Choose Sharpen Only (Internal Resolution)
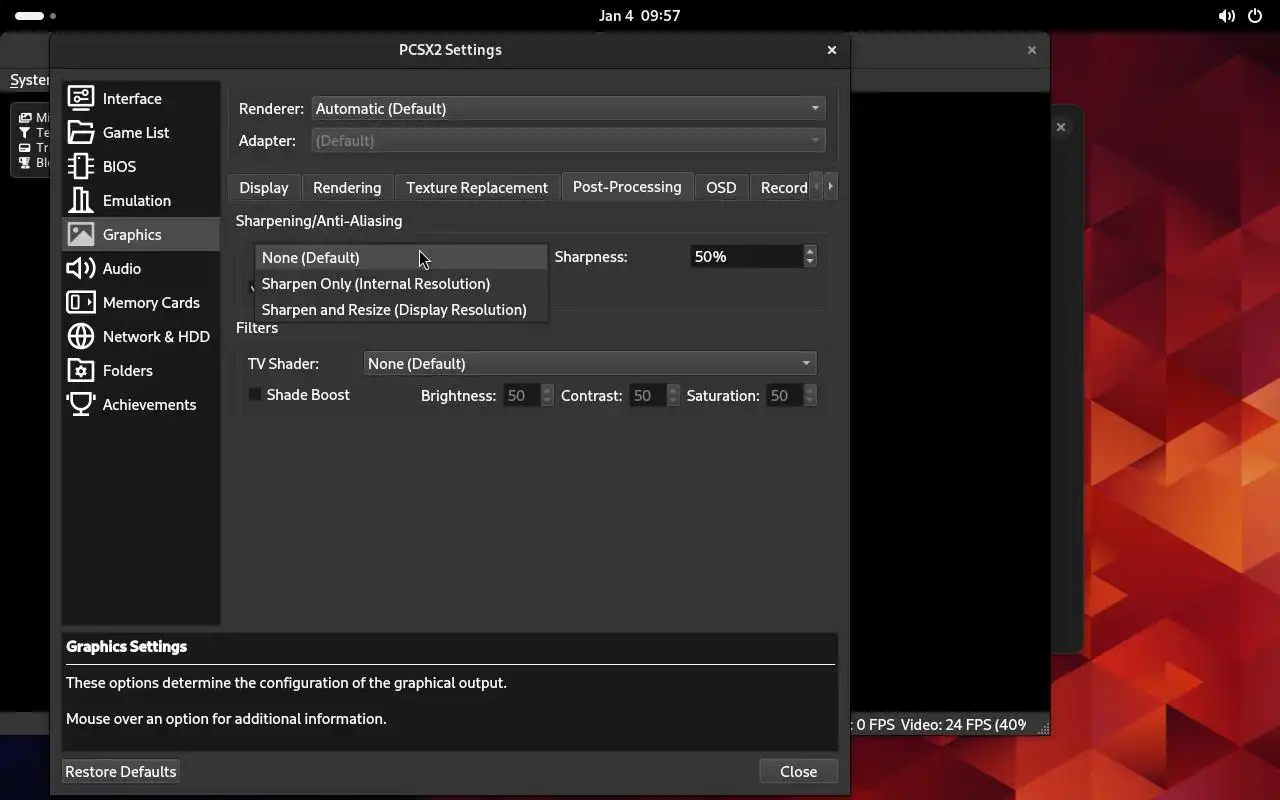The width and height of the screenshot is (1280, 800). (x=401, y=283)
